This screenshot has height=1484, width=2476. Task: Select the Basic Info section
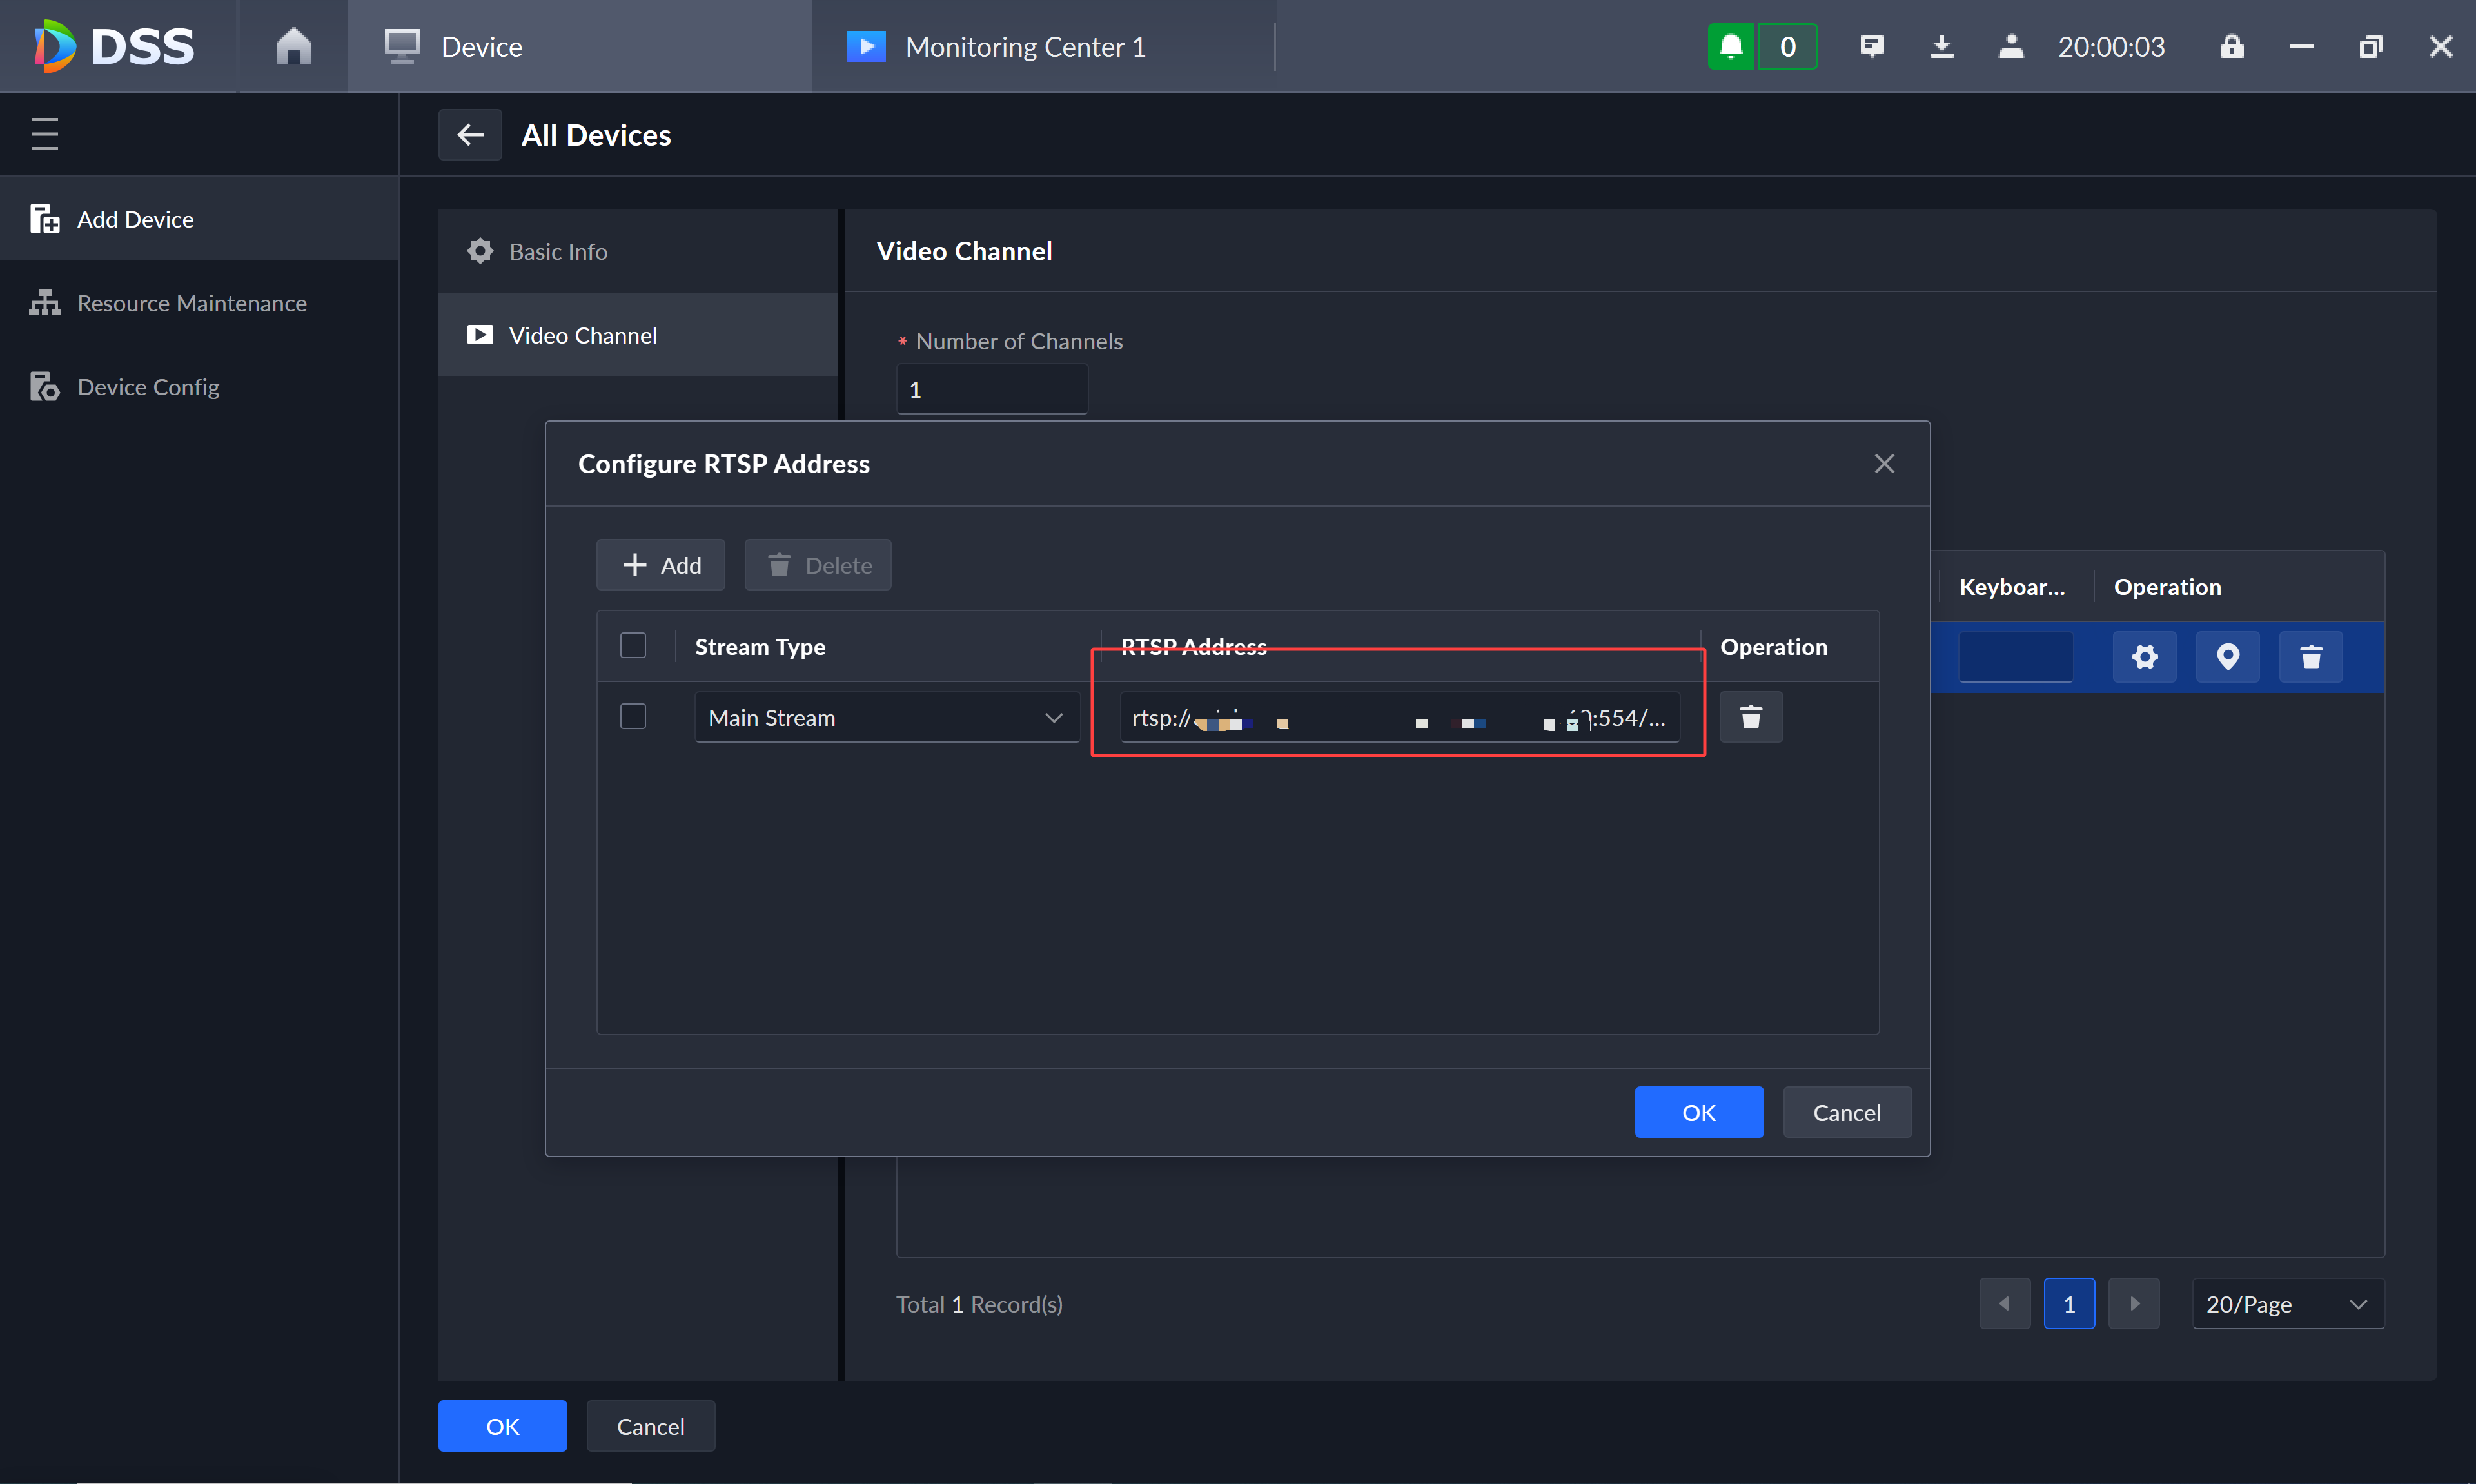(638, 251)
